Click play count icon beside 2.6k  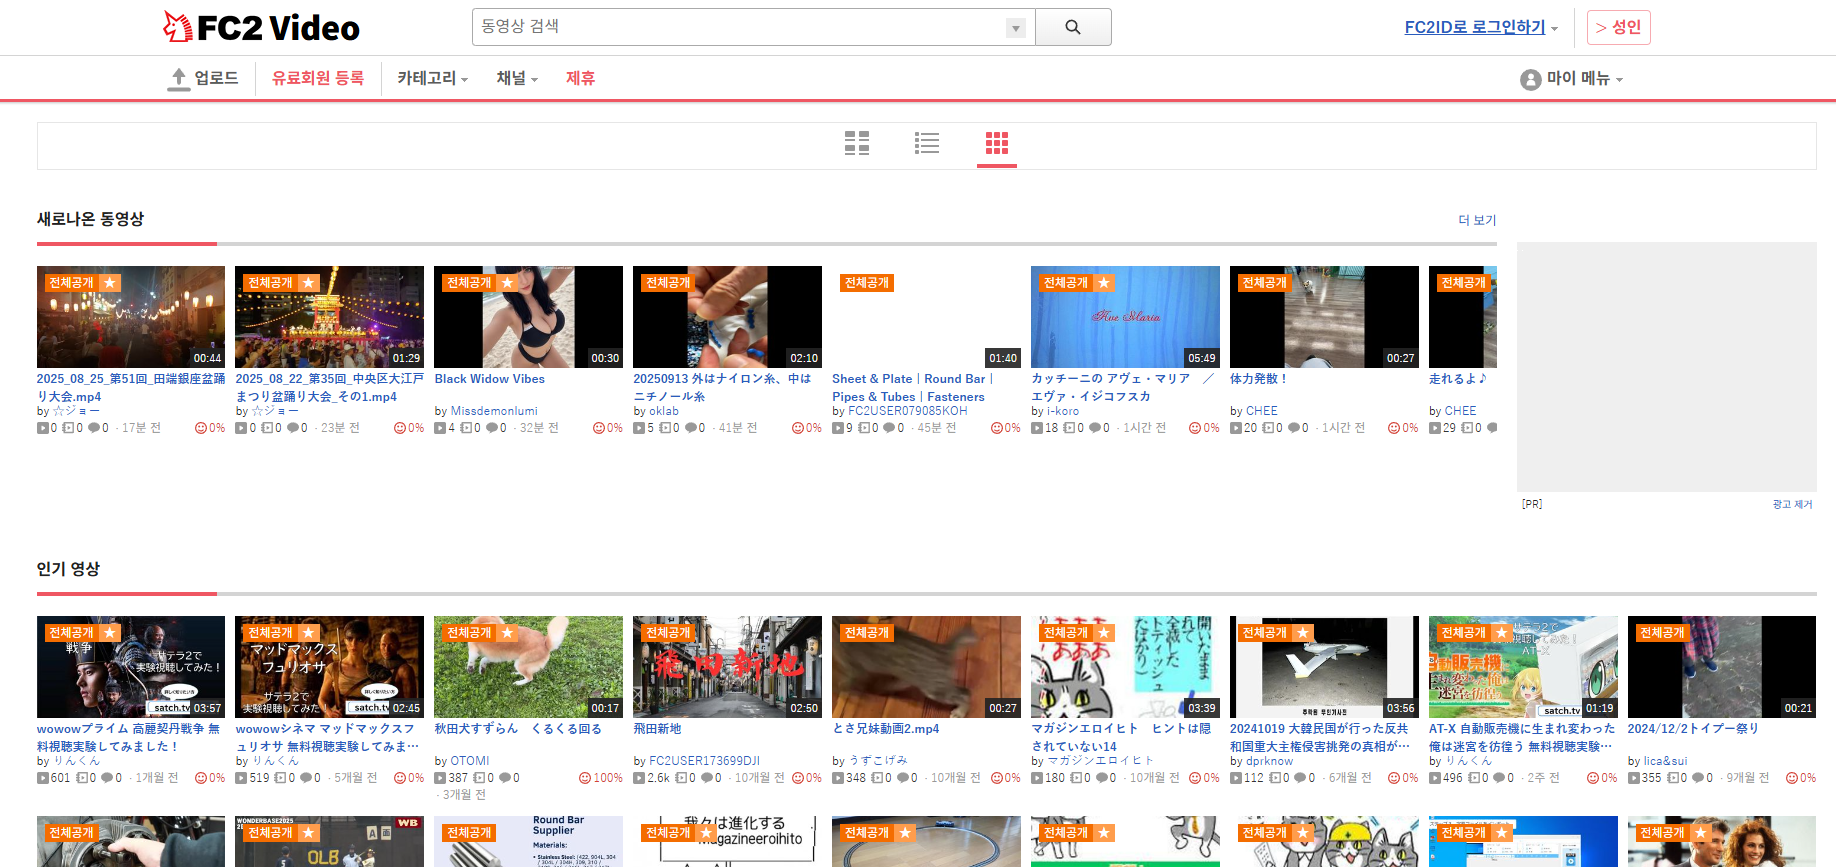coord(639,778)
